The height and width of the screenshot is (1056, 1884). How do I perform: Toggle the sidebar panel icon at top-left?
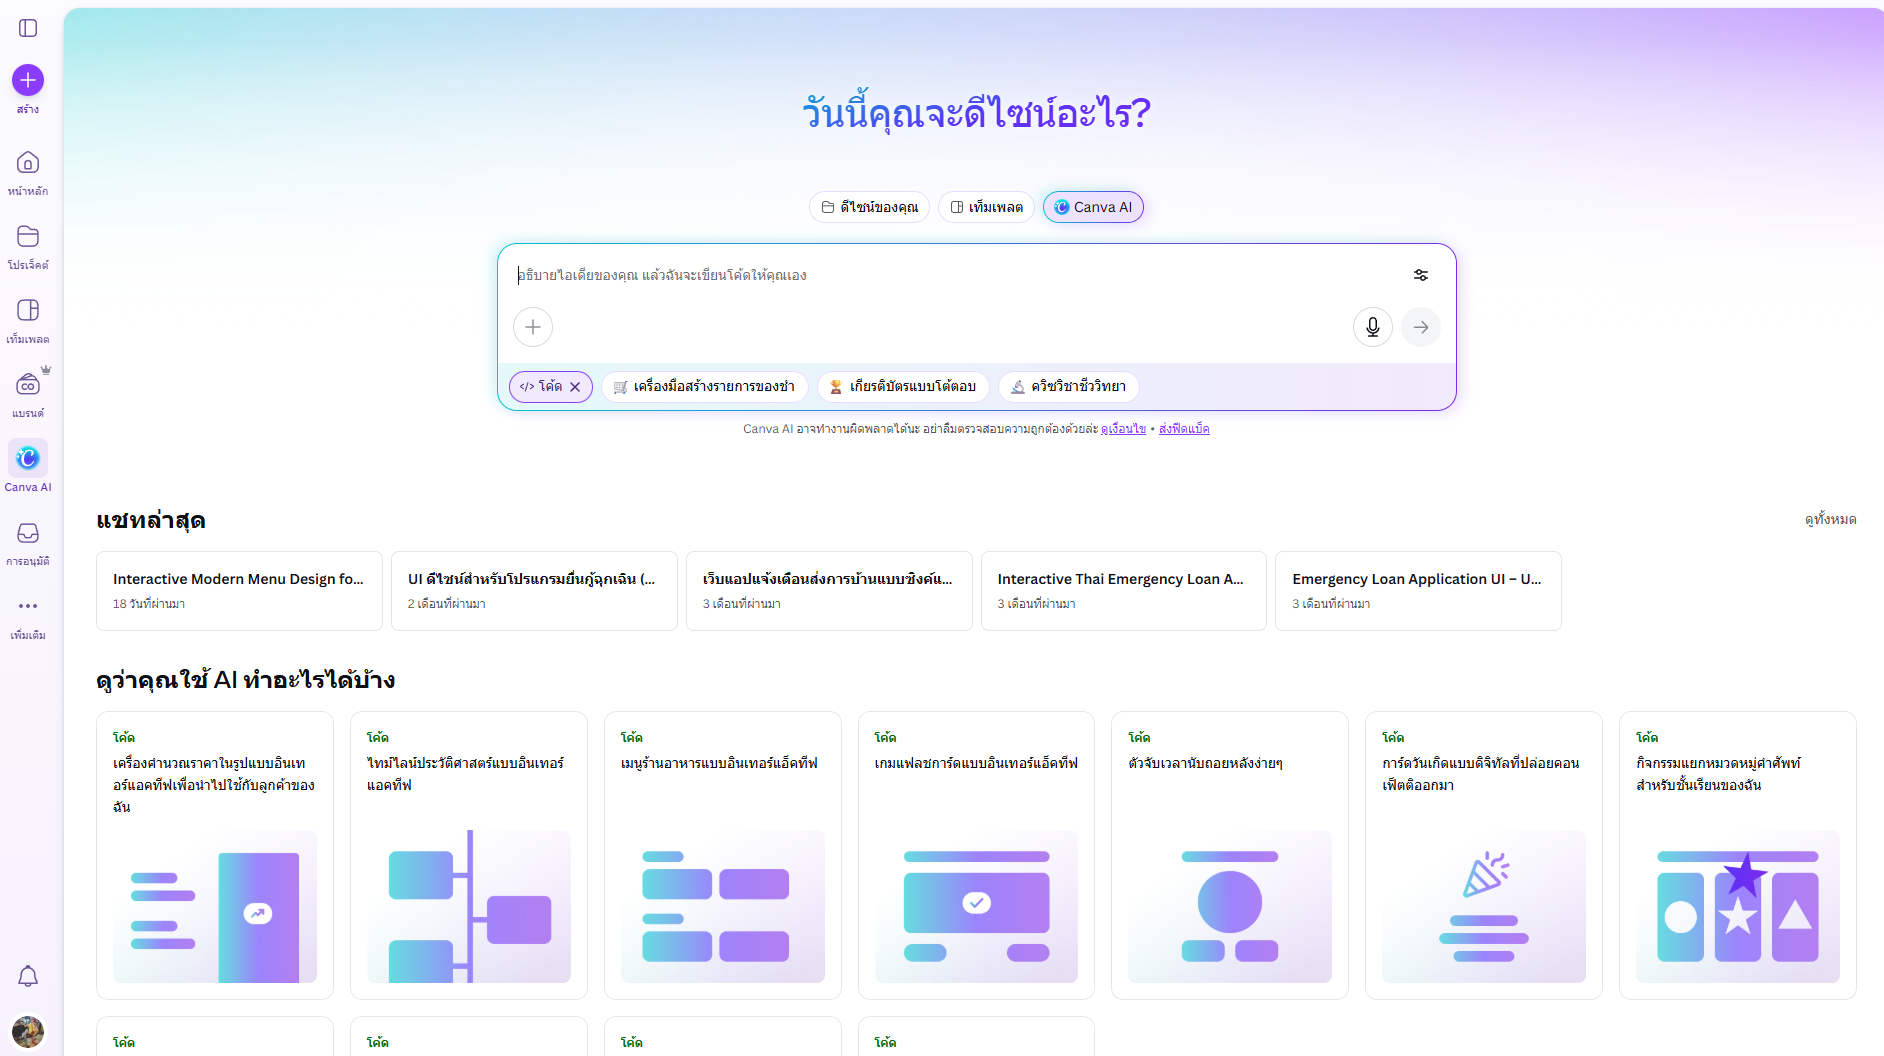[28, 28]
